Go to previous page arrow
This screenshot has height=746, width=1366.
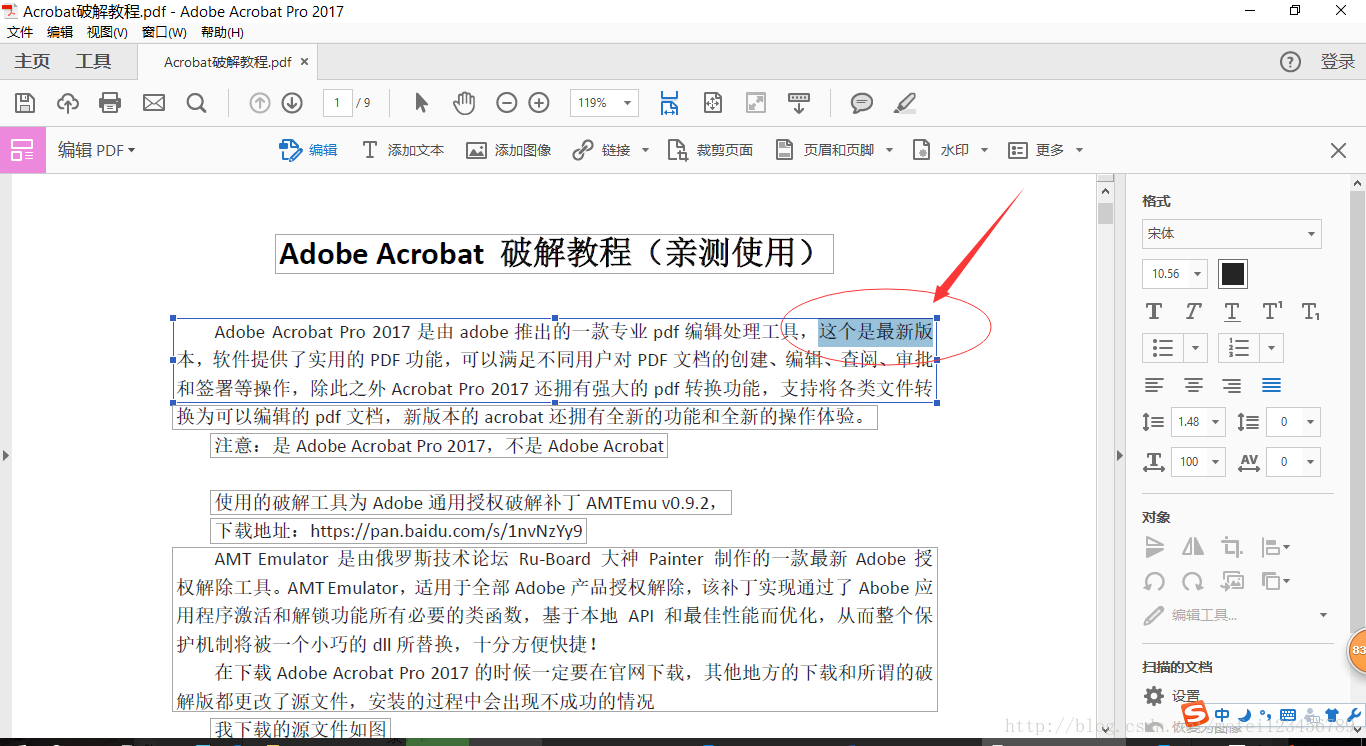click(x=260, y=103)
